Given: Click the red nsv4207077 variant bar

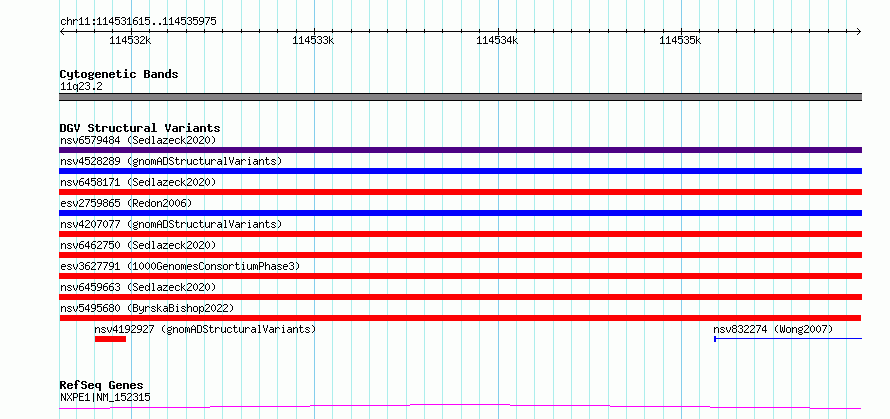Looking at the screenshot, I should [x=460, y=234].
